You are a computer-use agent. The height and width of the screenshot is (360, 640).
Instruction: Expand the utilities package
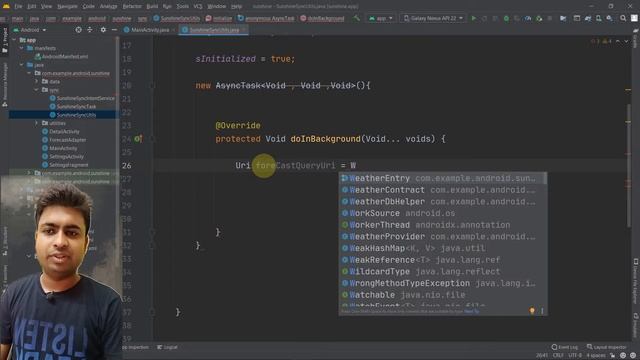pyautogui.click(x=36, y=123)
